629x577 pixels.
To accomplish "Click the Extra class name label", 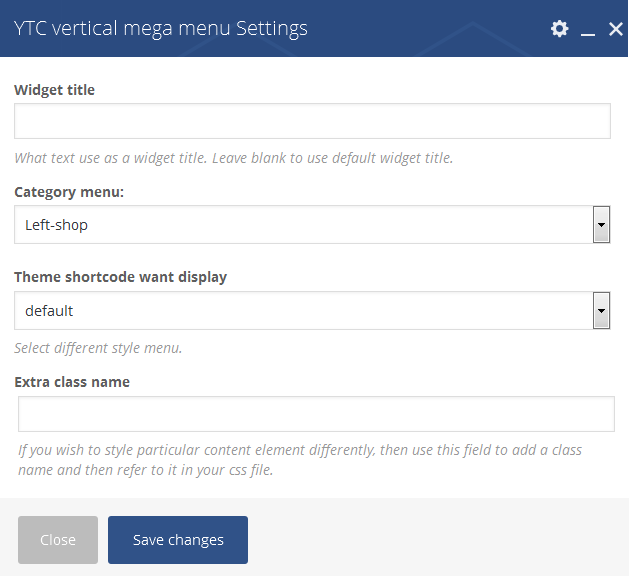I will coord(72,382).
